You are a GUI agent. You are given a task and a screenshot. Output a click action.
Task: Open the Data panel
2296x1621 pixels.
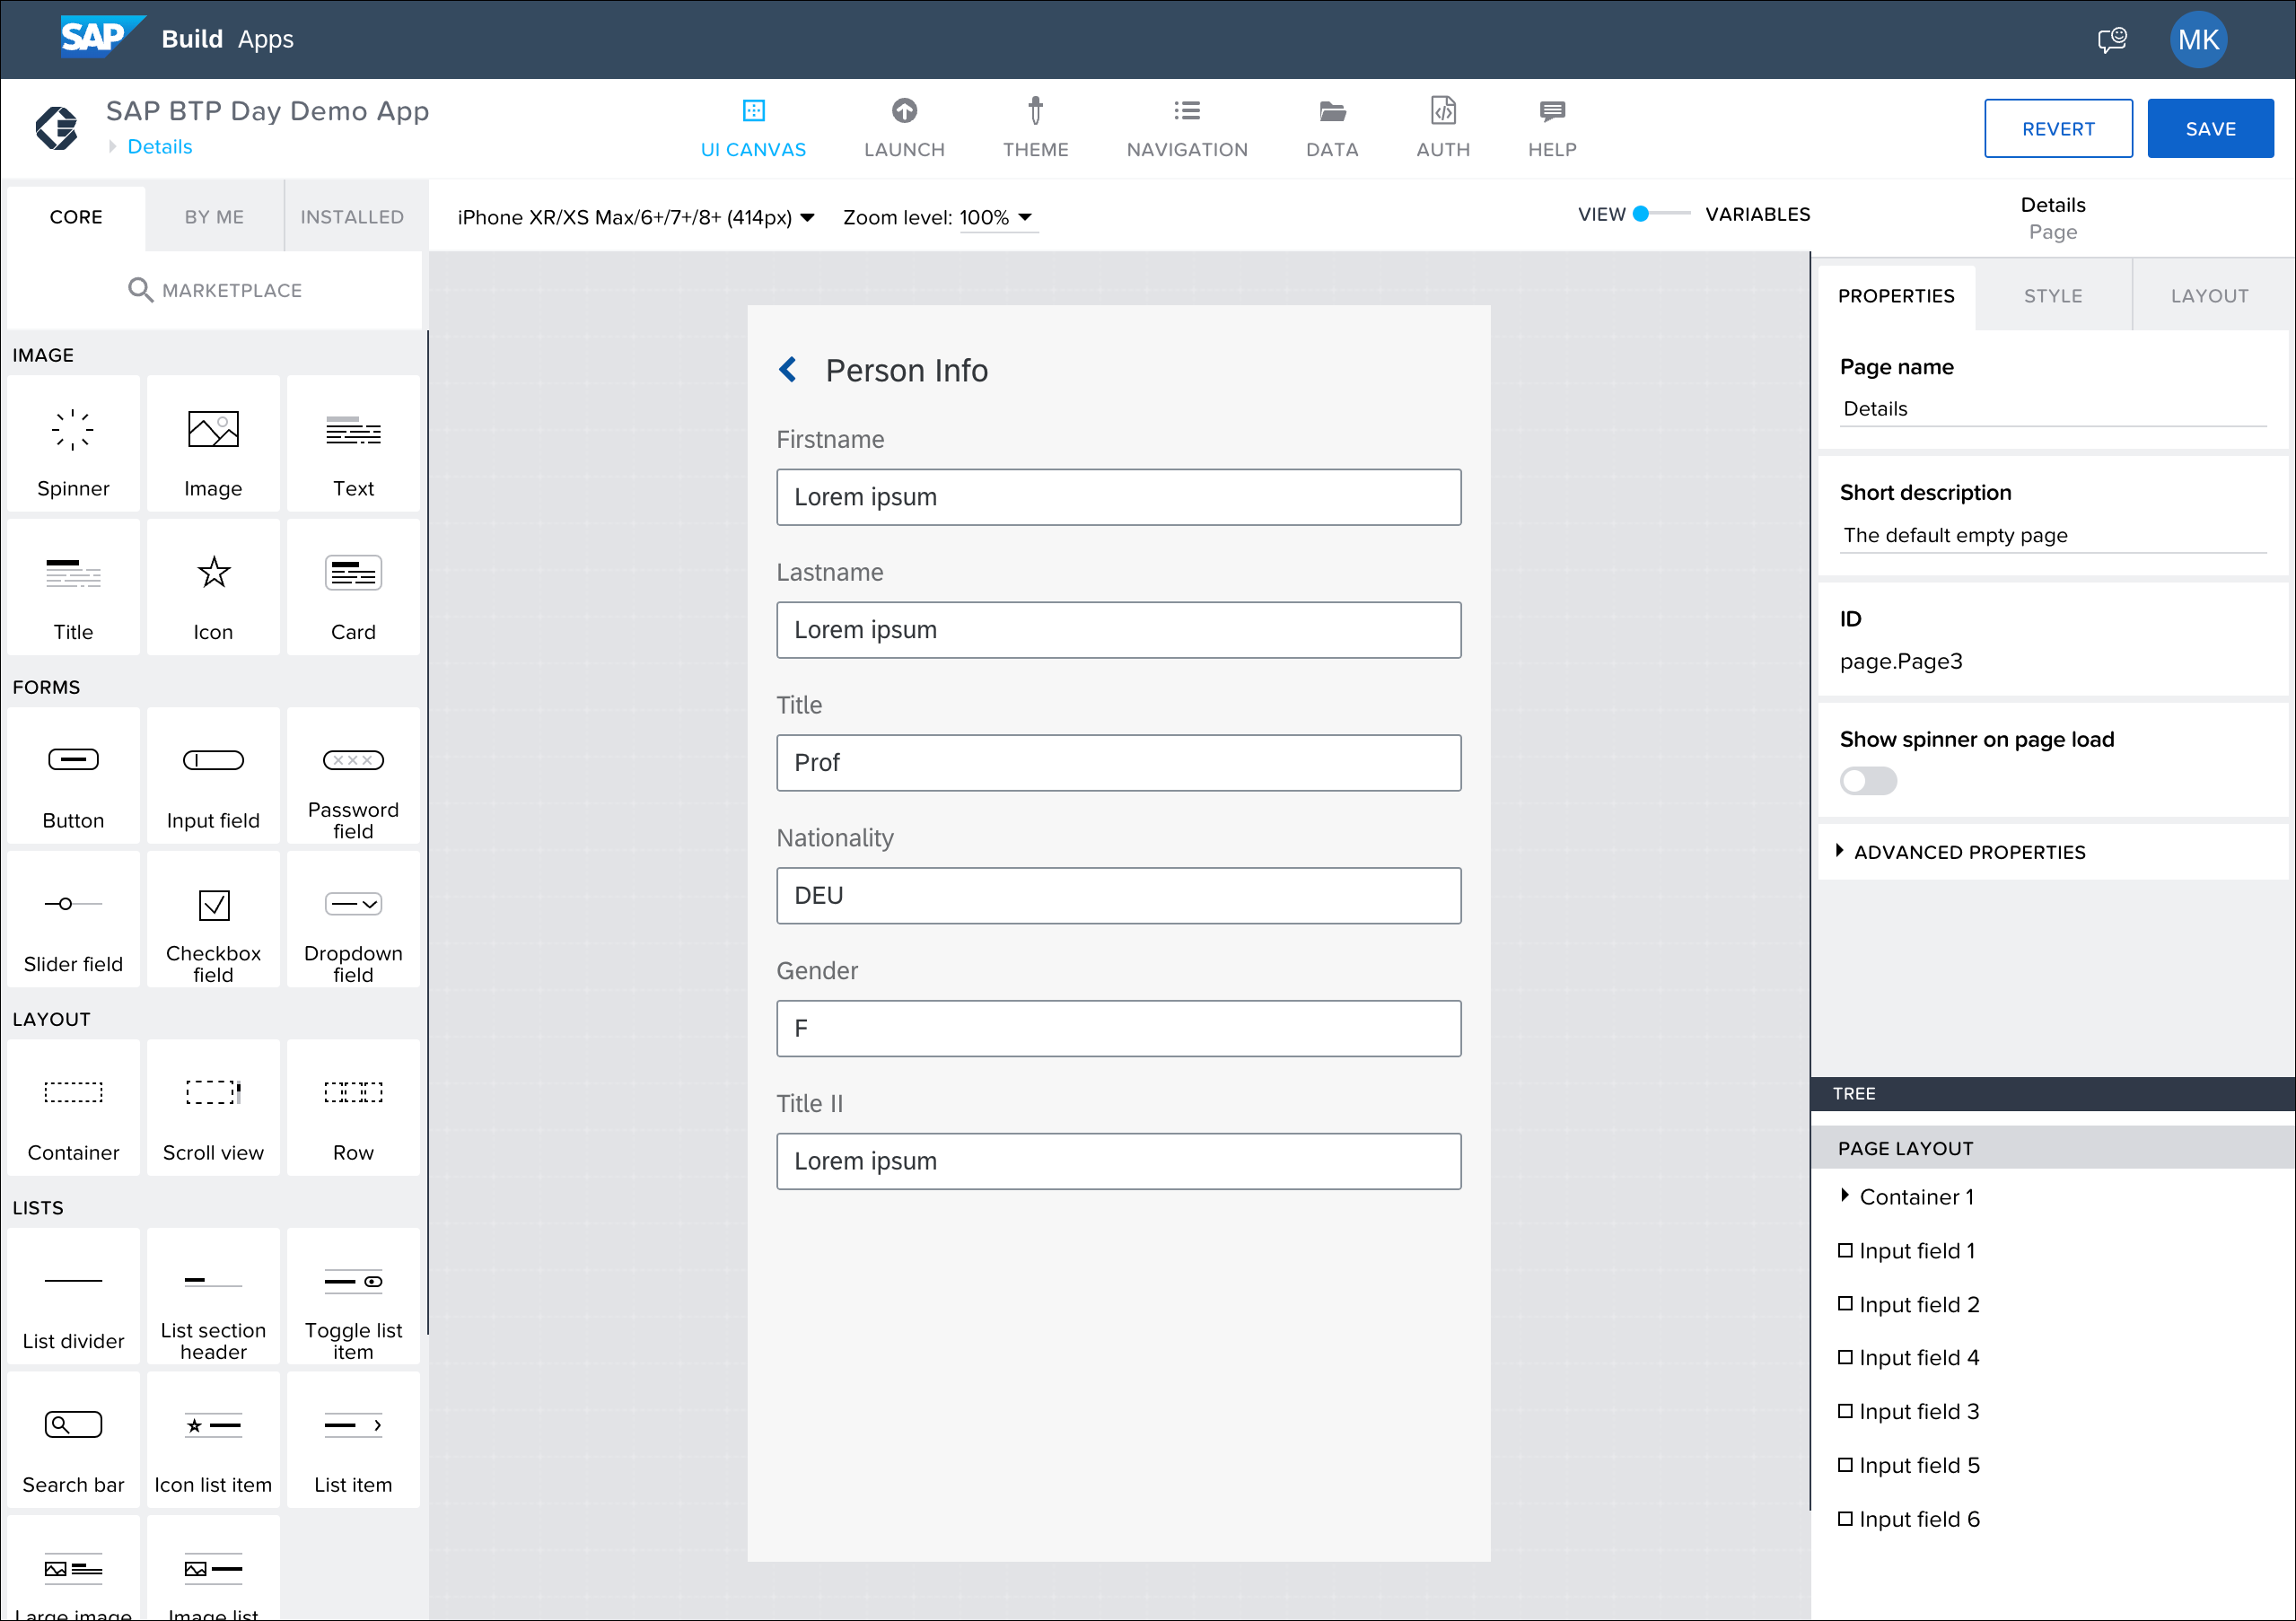click(1329, 127)
